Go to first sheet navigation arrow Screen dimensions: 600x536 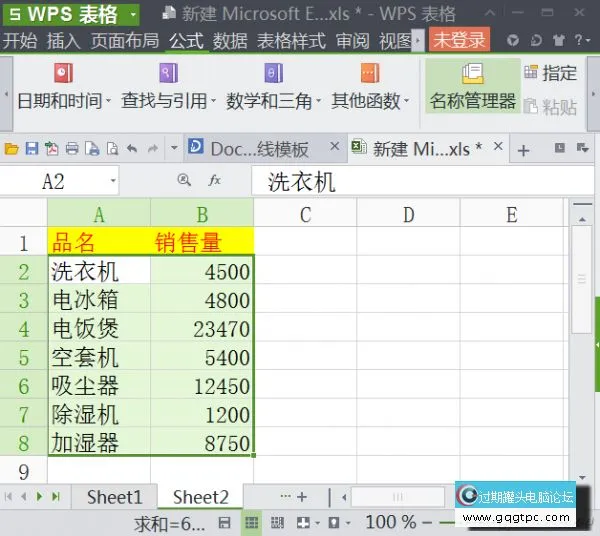[x=8, y=497]
